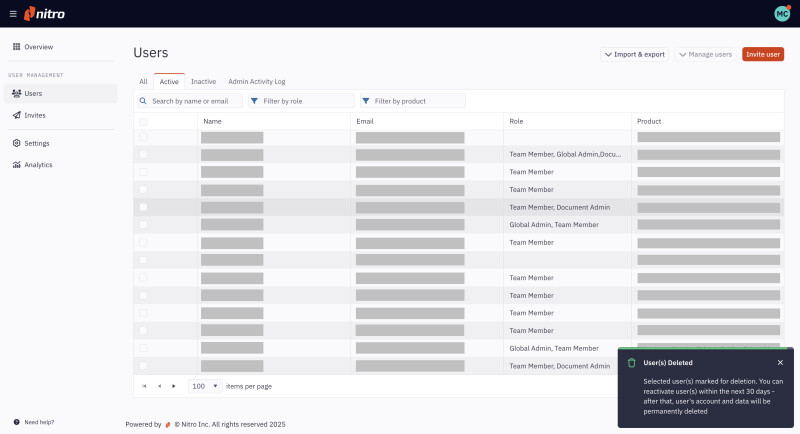Tick the select-all checkbox in table header
This screenshot has width=800, height=434.
[x=143, y=121]
